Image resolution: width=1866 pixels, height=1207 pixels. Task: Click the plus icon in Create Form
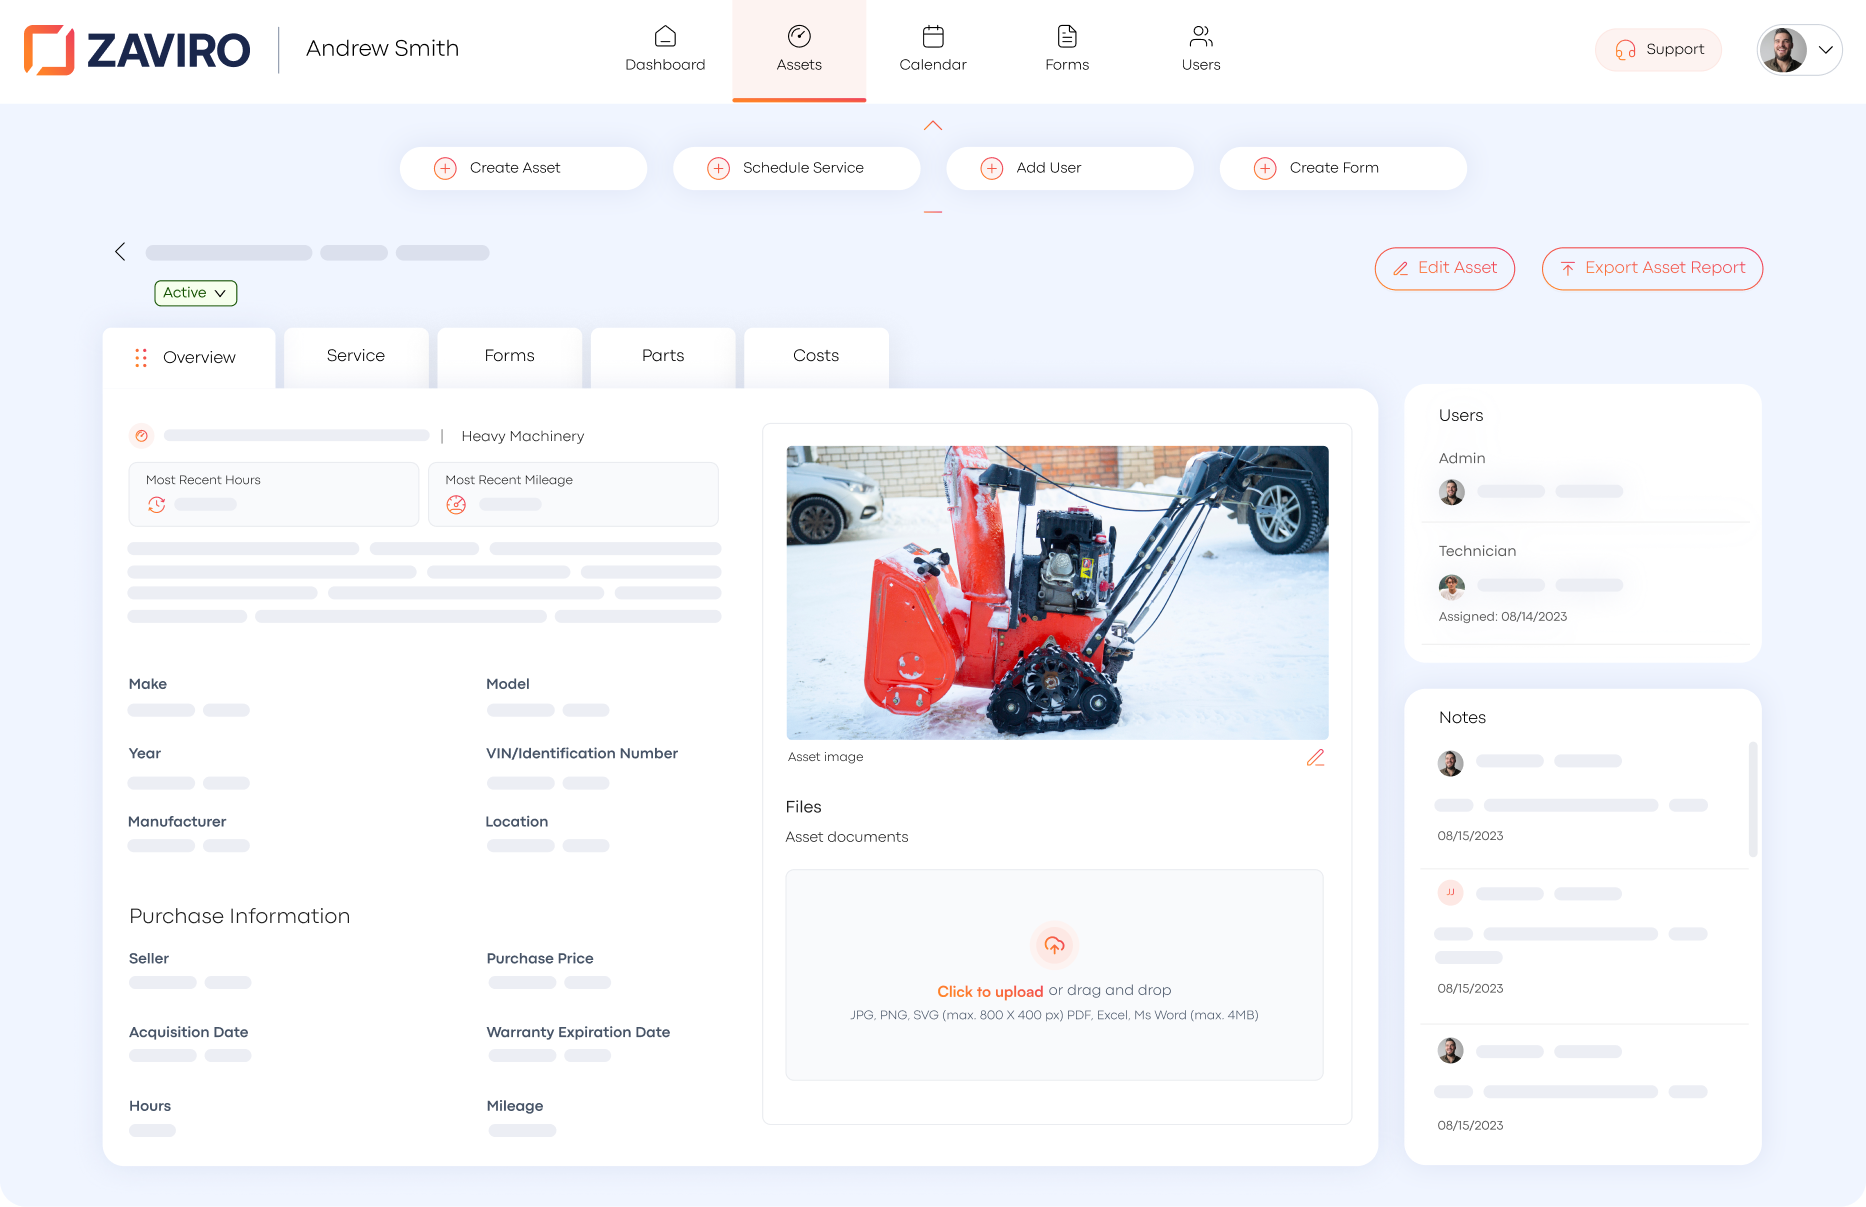(1265, 168)
